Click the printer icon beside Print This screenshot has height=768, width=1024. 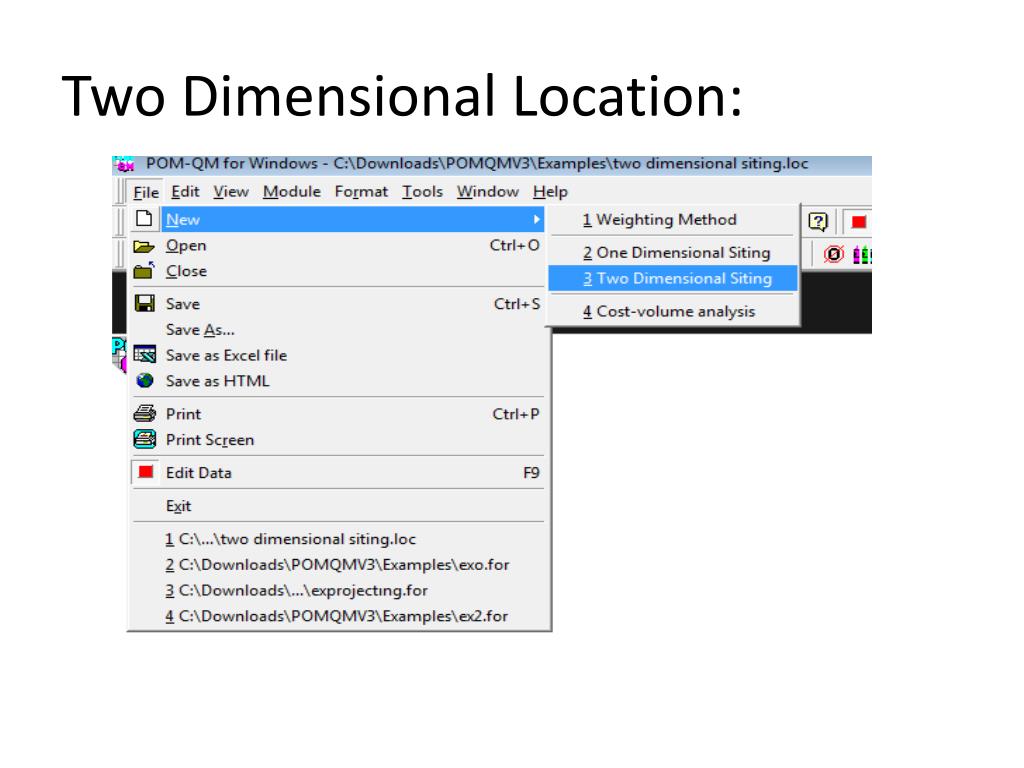(x=144, y=413)
